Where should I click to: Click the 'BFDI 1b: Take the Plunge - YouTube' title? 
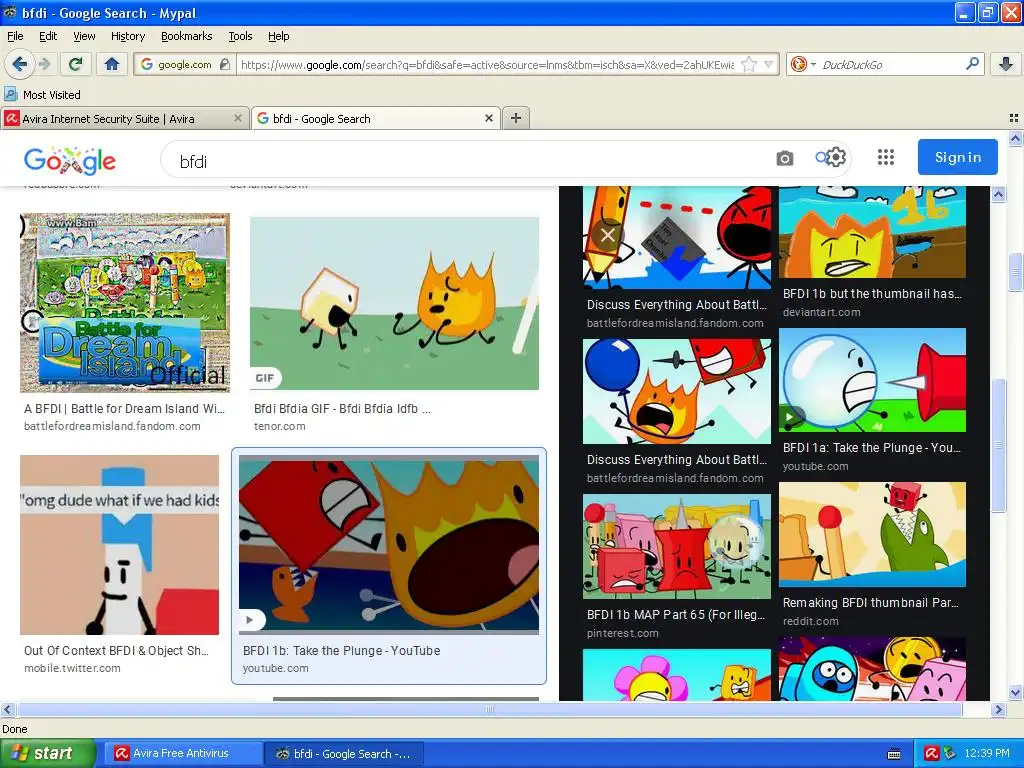coord(342,650)
